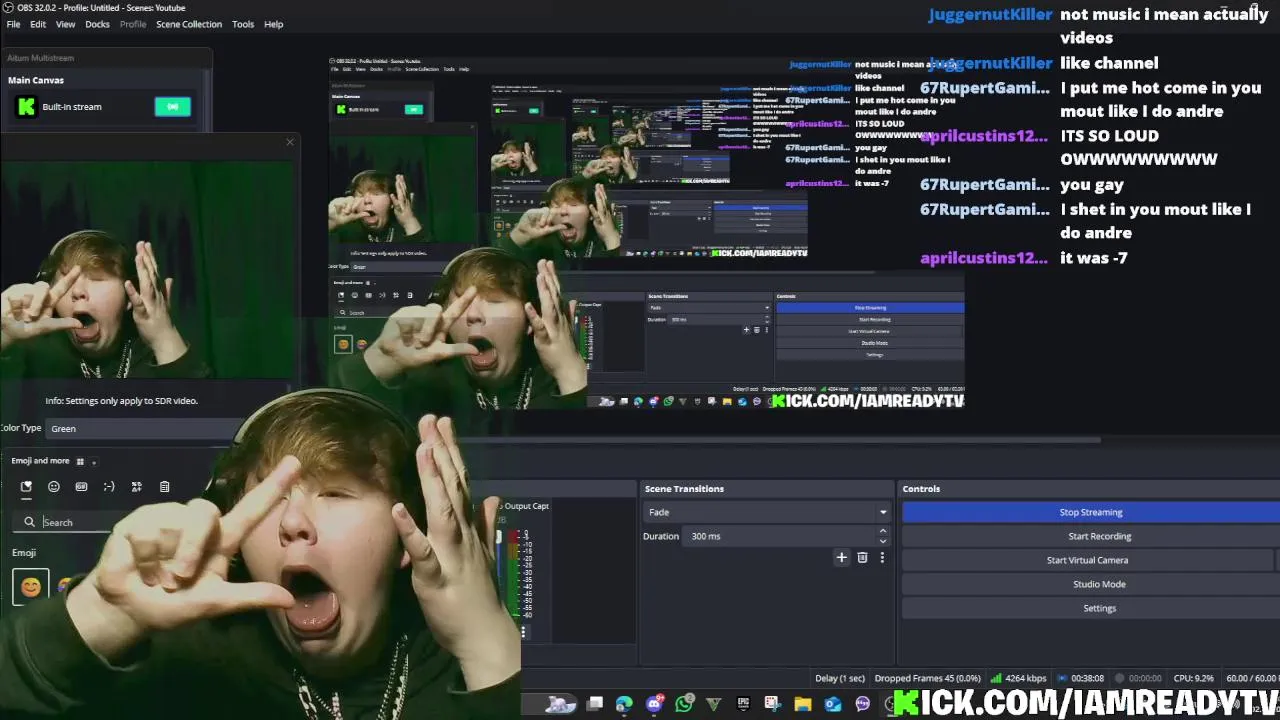Toggle the Built-in stream green button
The height and width of the screenshot is (720, 1280).
click(x=172, y=106)
